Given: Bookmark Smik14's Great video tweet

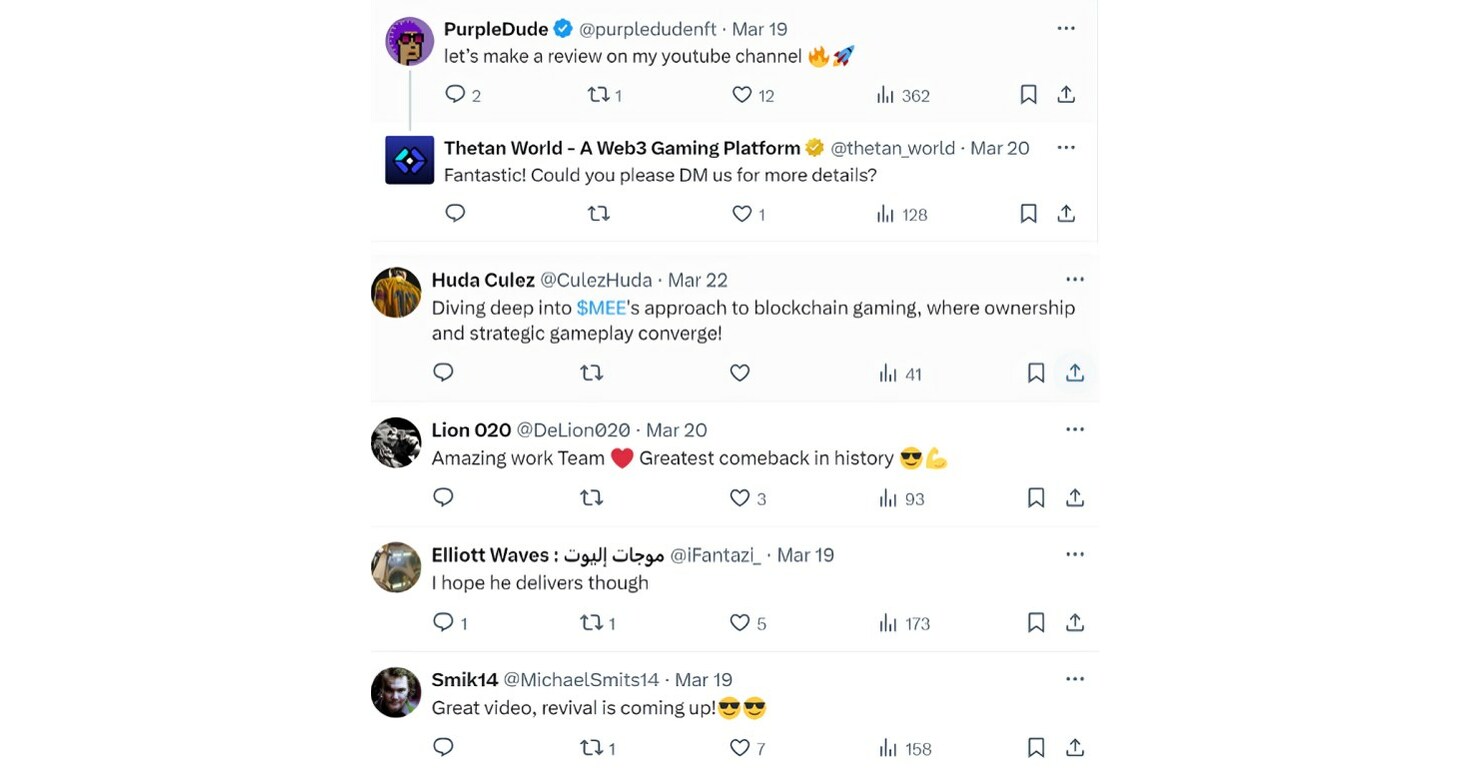Looking at the screenshot, I should [1036, 748].
